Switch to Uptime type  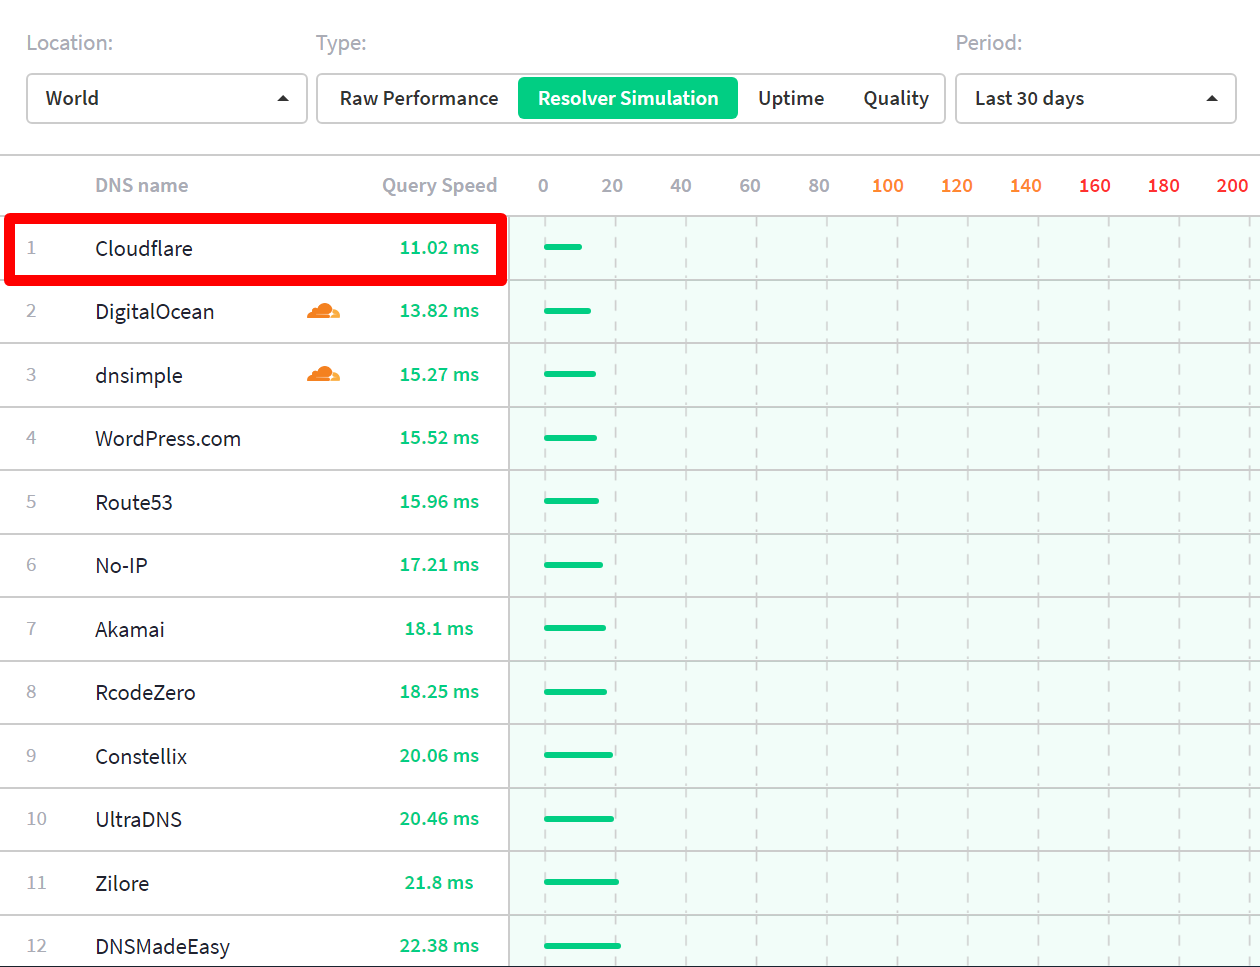point(791,98)
